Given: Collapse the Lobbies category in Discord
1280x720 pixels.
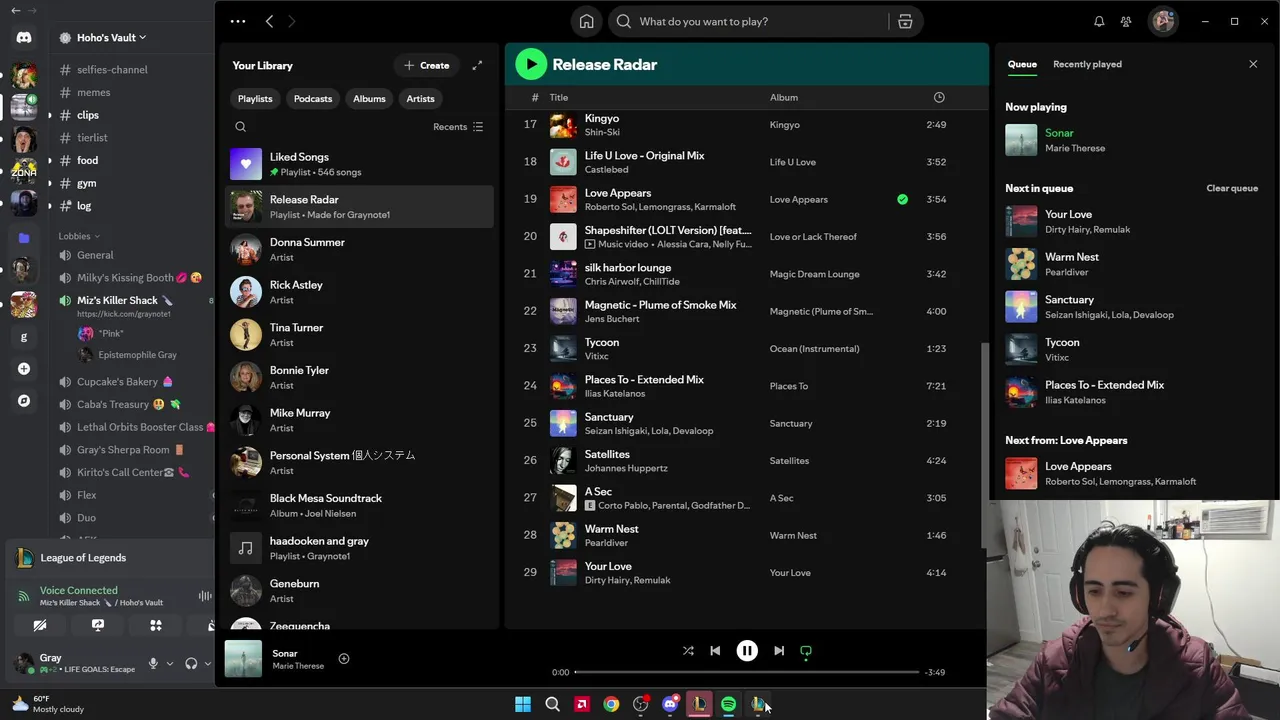Looking at the screenshot, I should pos(79,236).
